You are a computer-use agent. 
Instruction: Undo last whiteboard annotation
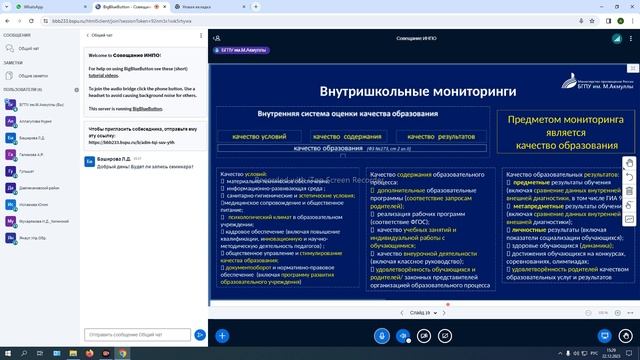629,177
